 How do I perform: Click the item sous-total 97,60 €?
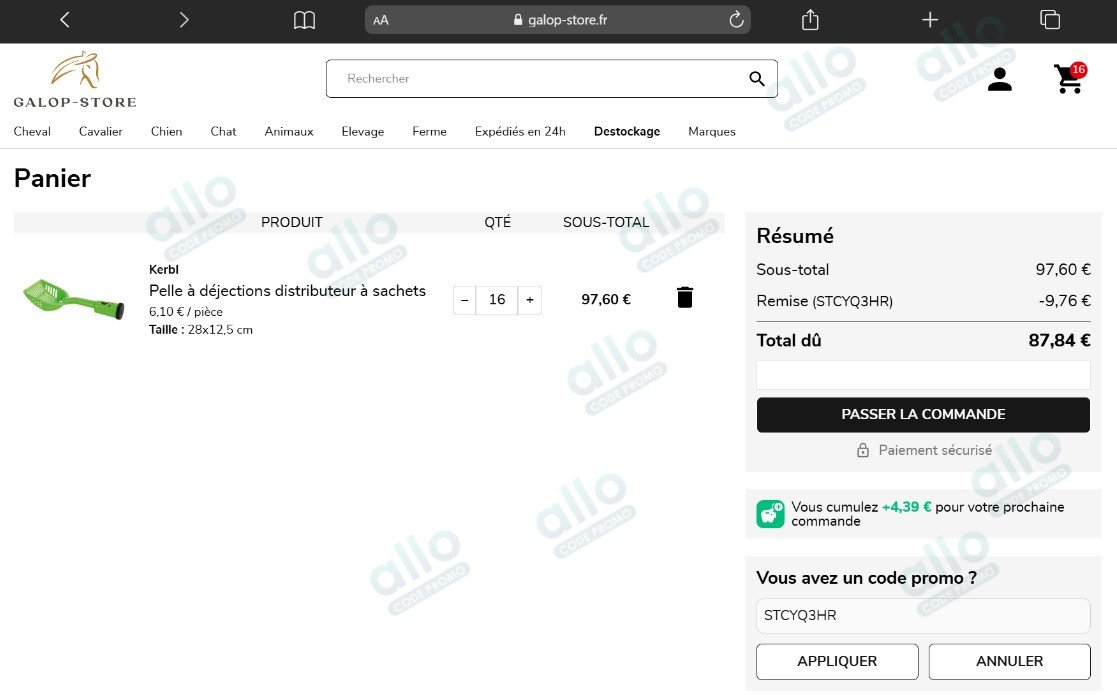[606, 299]
